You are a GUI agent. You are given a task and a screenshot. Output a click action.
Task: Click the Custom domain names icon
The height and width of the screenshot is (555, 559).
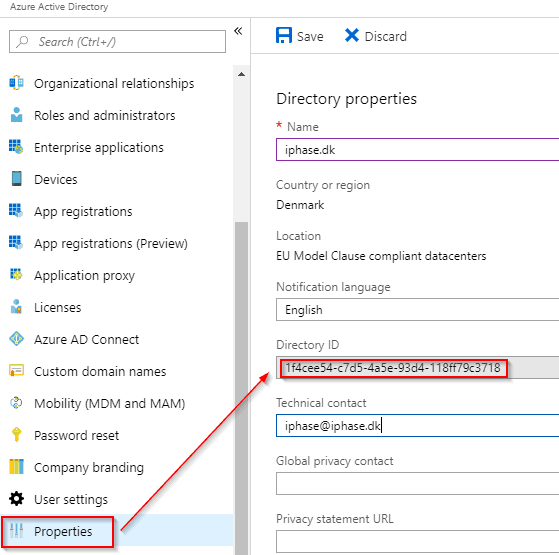(x=16, y=371)
